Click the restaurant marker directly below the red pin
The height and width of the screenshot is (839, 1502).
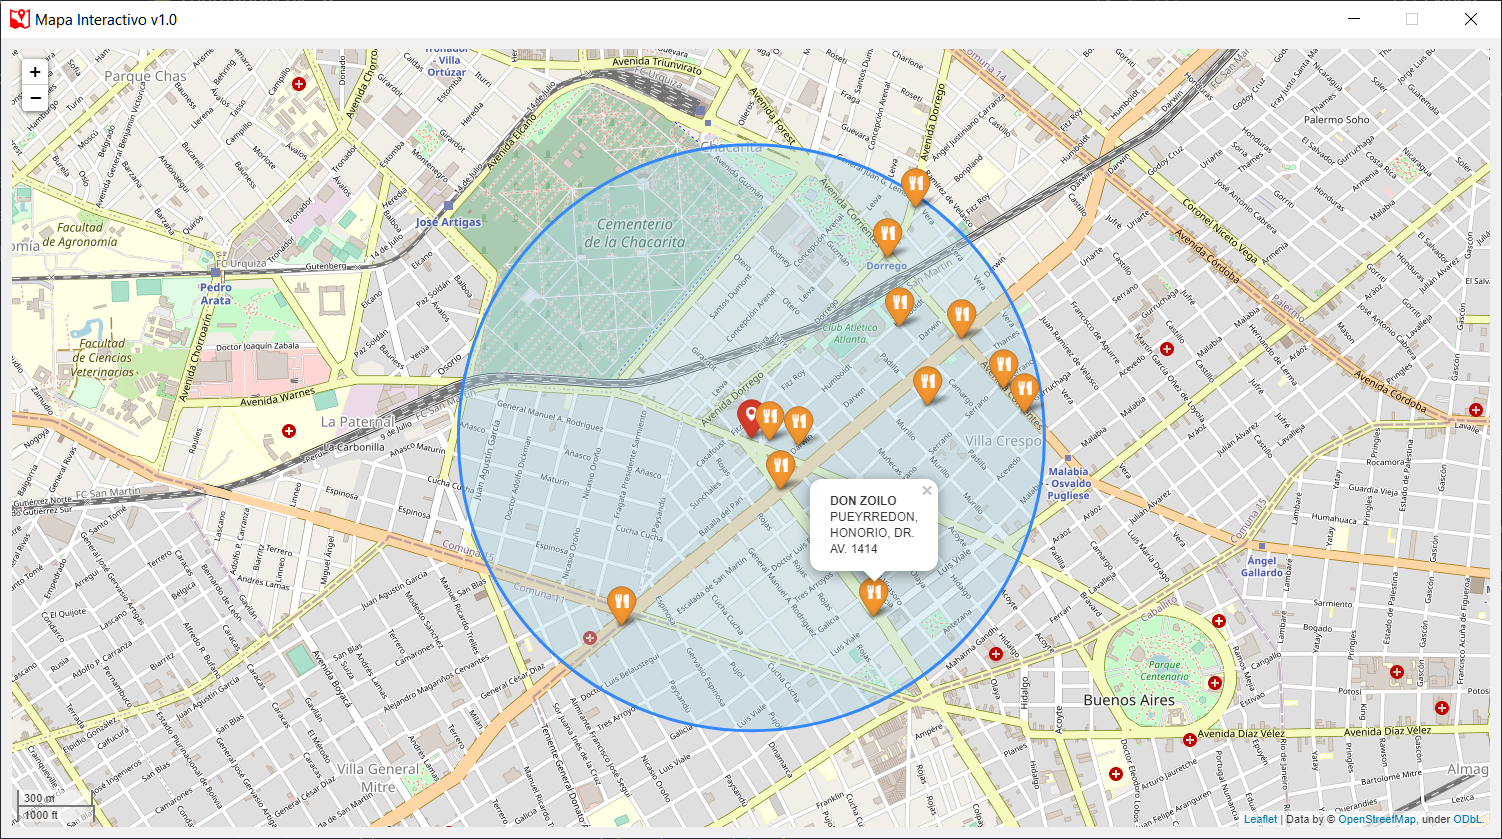coord(780,469)
